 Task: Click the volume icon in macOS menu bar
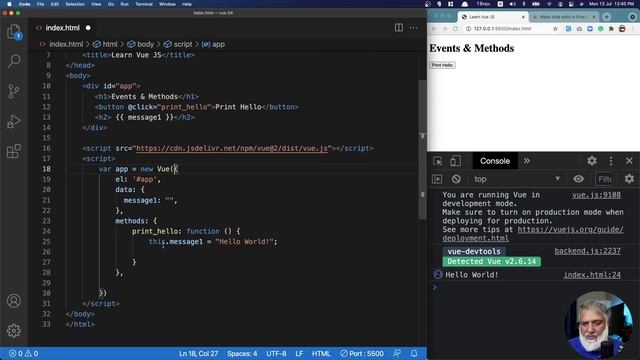[512, 4]
